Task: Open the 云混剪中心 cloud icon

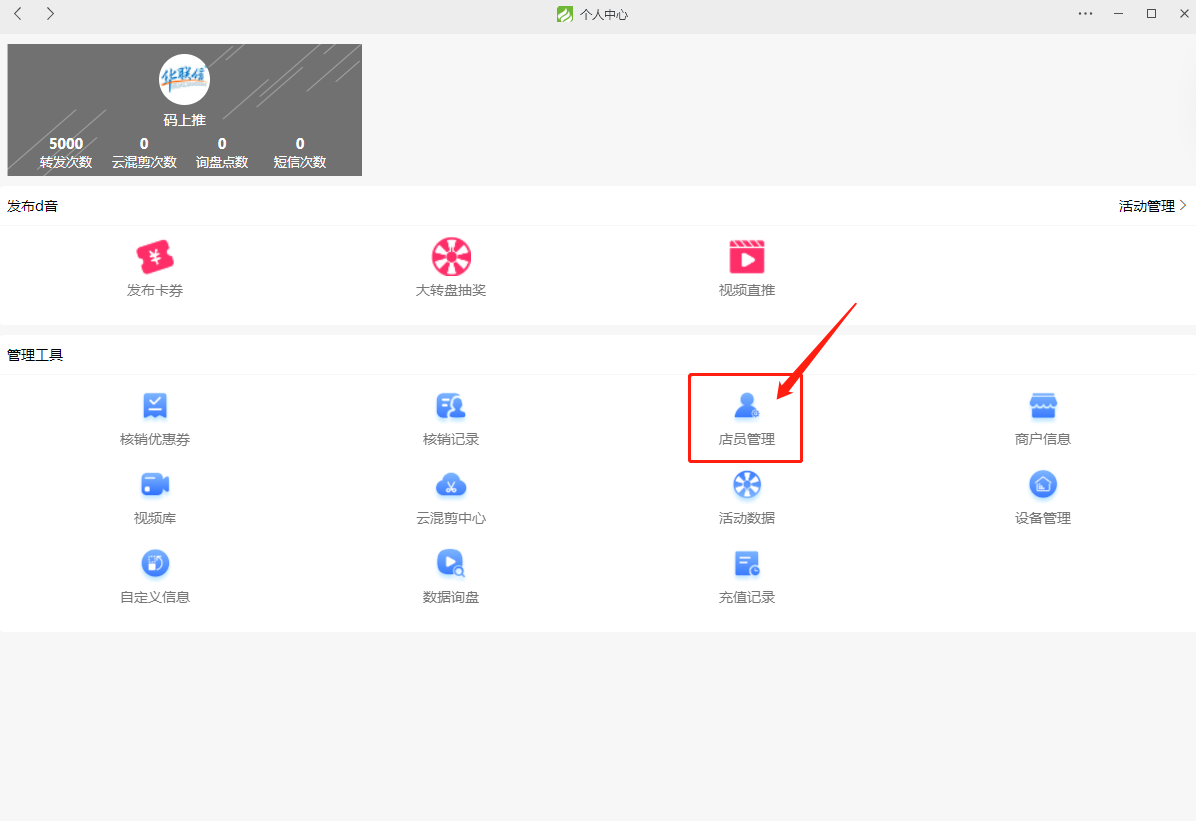Action: coord(451,485)
